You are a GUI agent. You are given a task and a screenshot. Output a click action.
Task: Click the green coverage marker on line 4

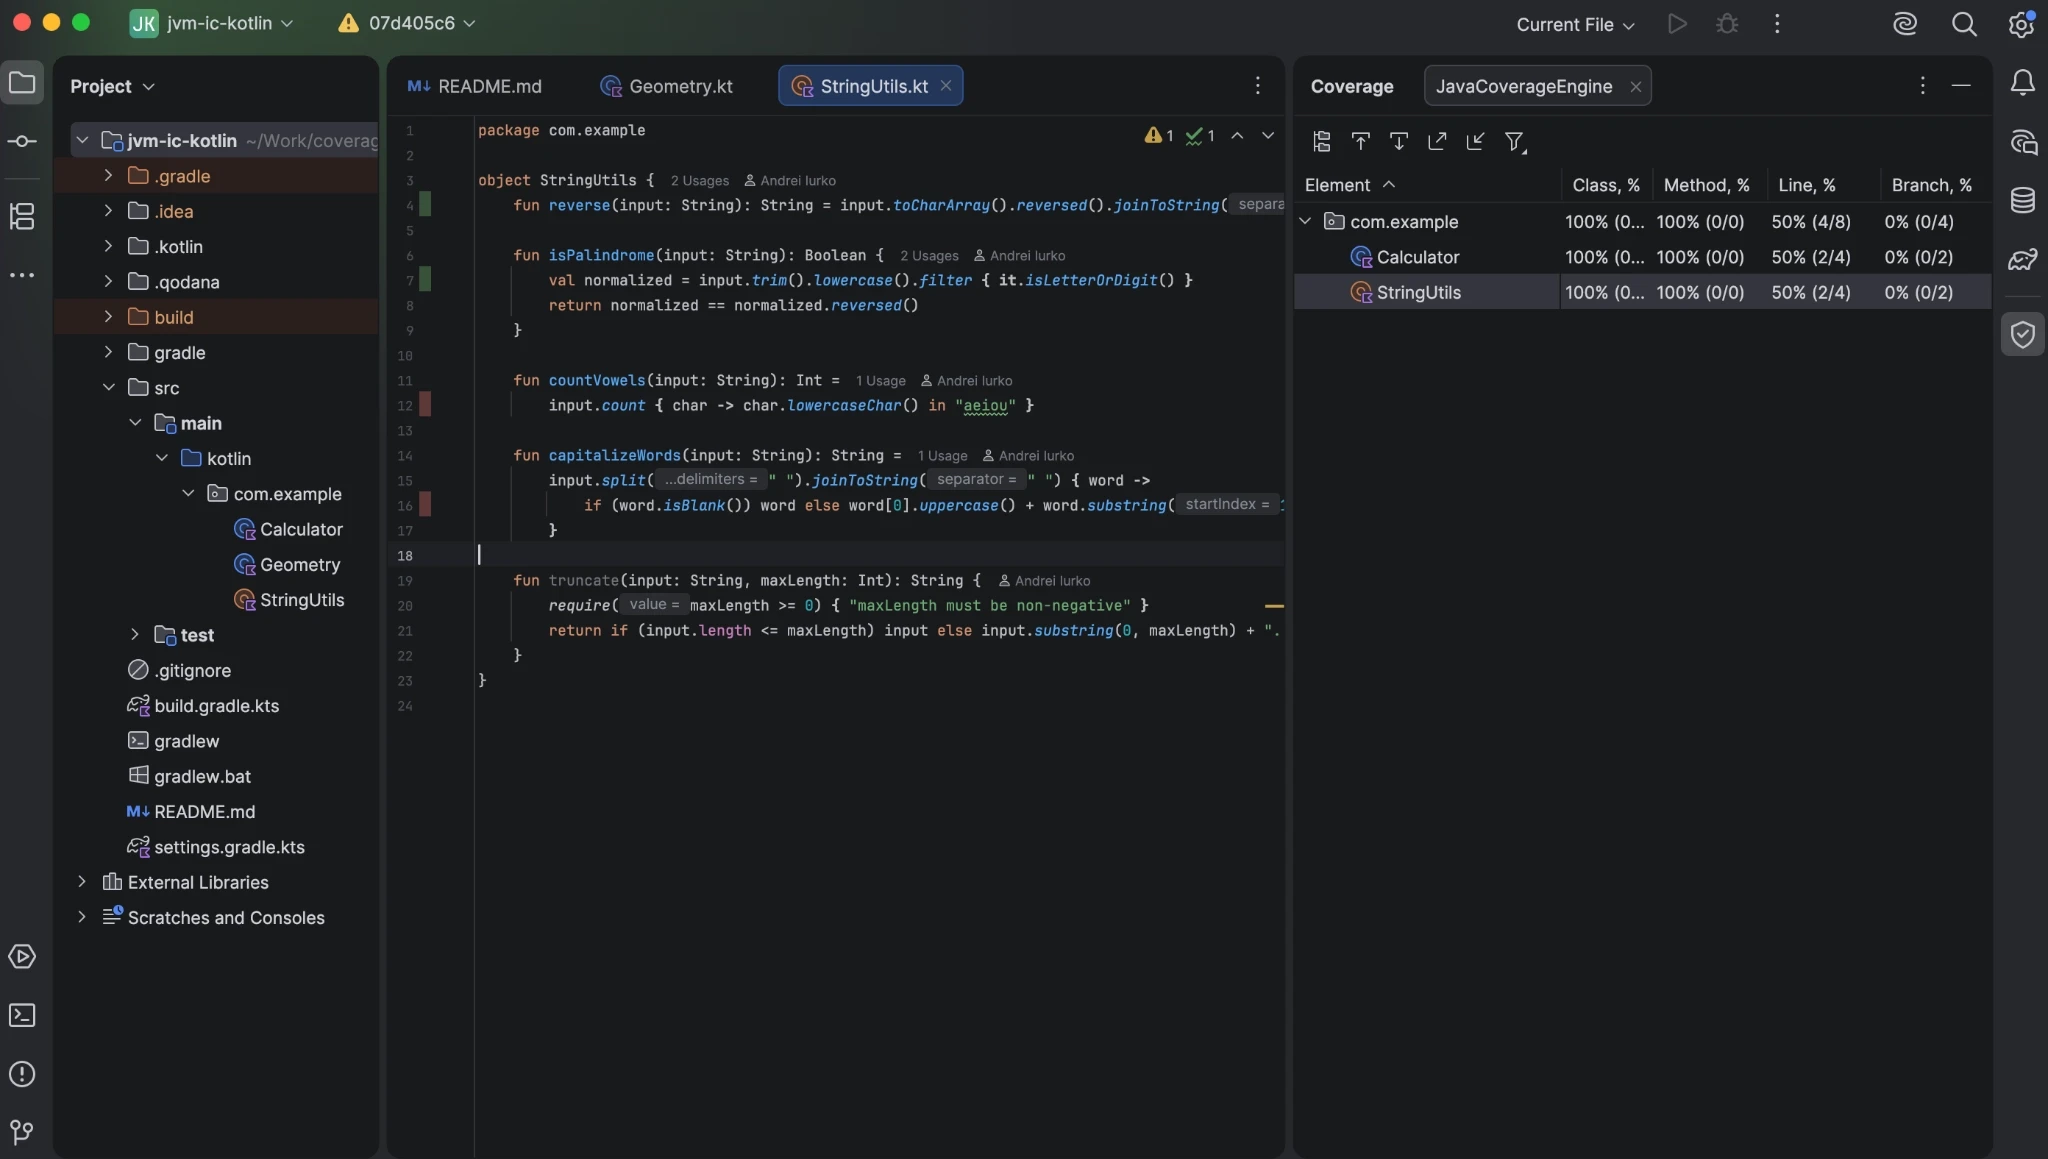click(x=425, y=205)
